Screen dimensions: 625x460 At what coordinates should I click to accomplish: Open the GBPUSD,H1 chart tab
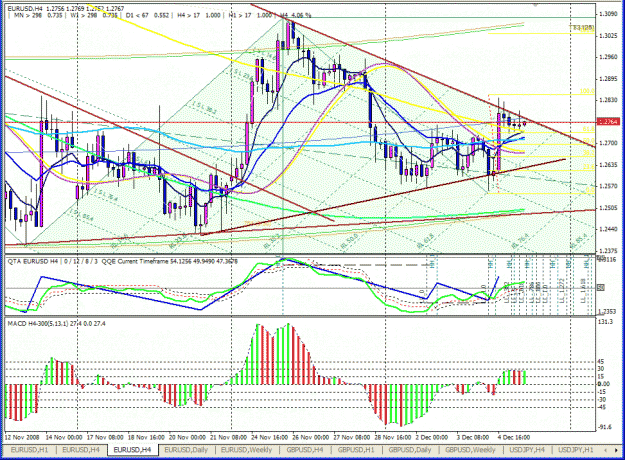tap(356, 450)
